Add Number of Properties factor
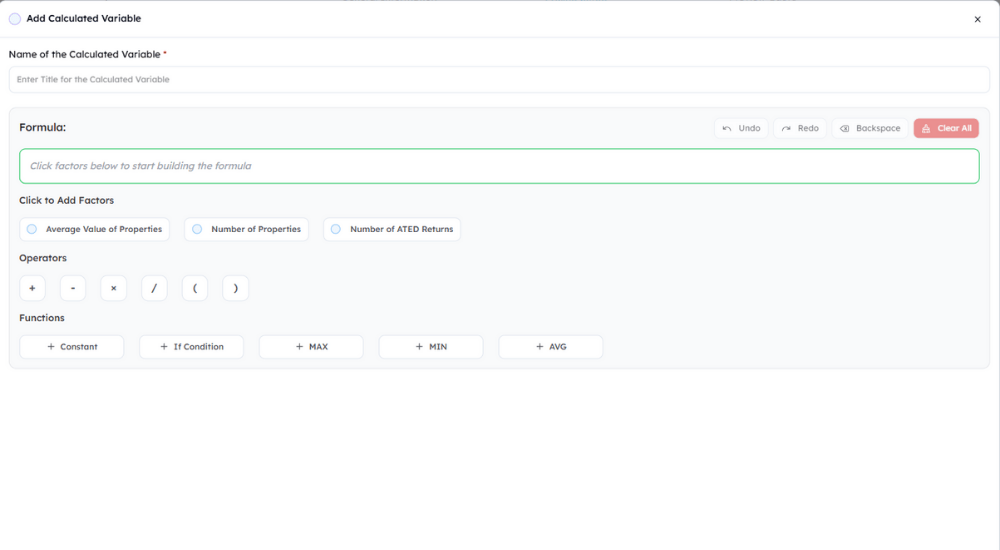Viewport: 1000px width, 550px height. click(246, 229)
